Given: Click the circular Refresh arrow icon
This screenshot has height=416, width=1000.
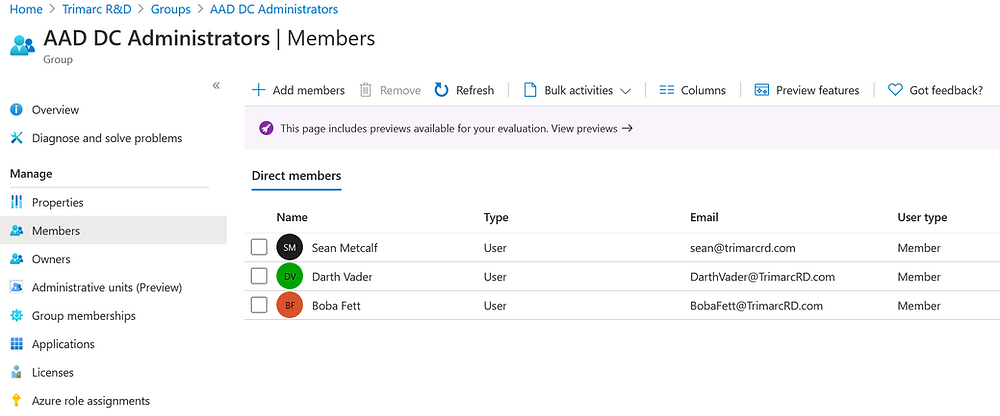Looking at the screenshot, I should (x=441, y=90).
